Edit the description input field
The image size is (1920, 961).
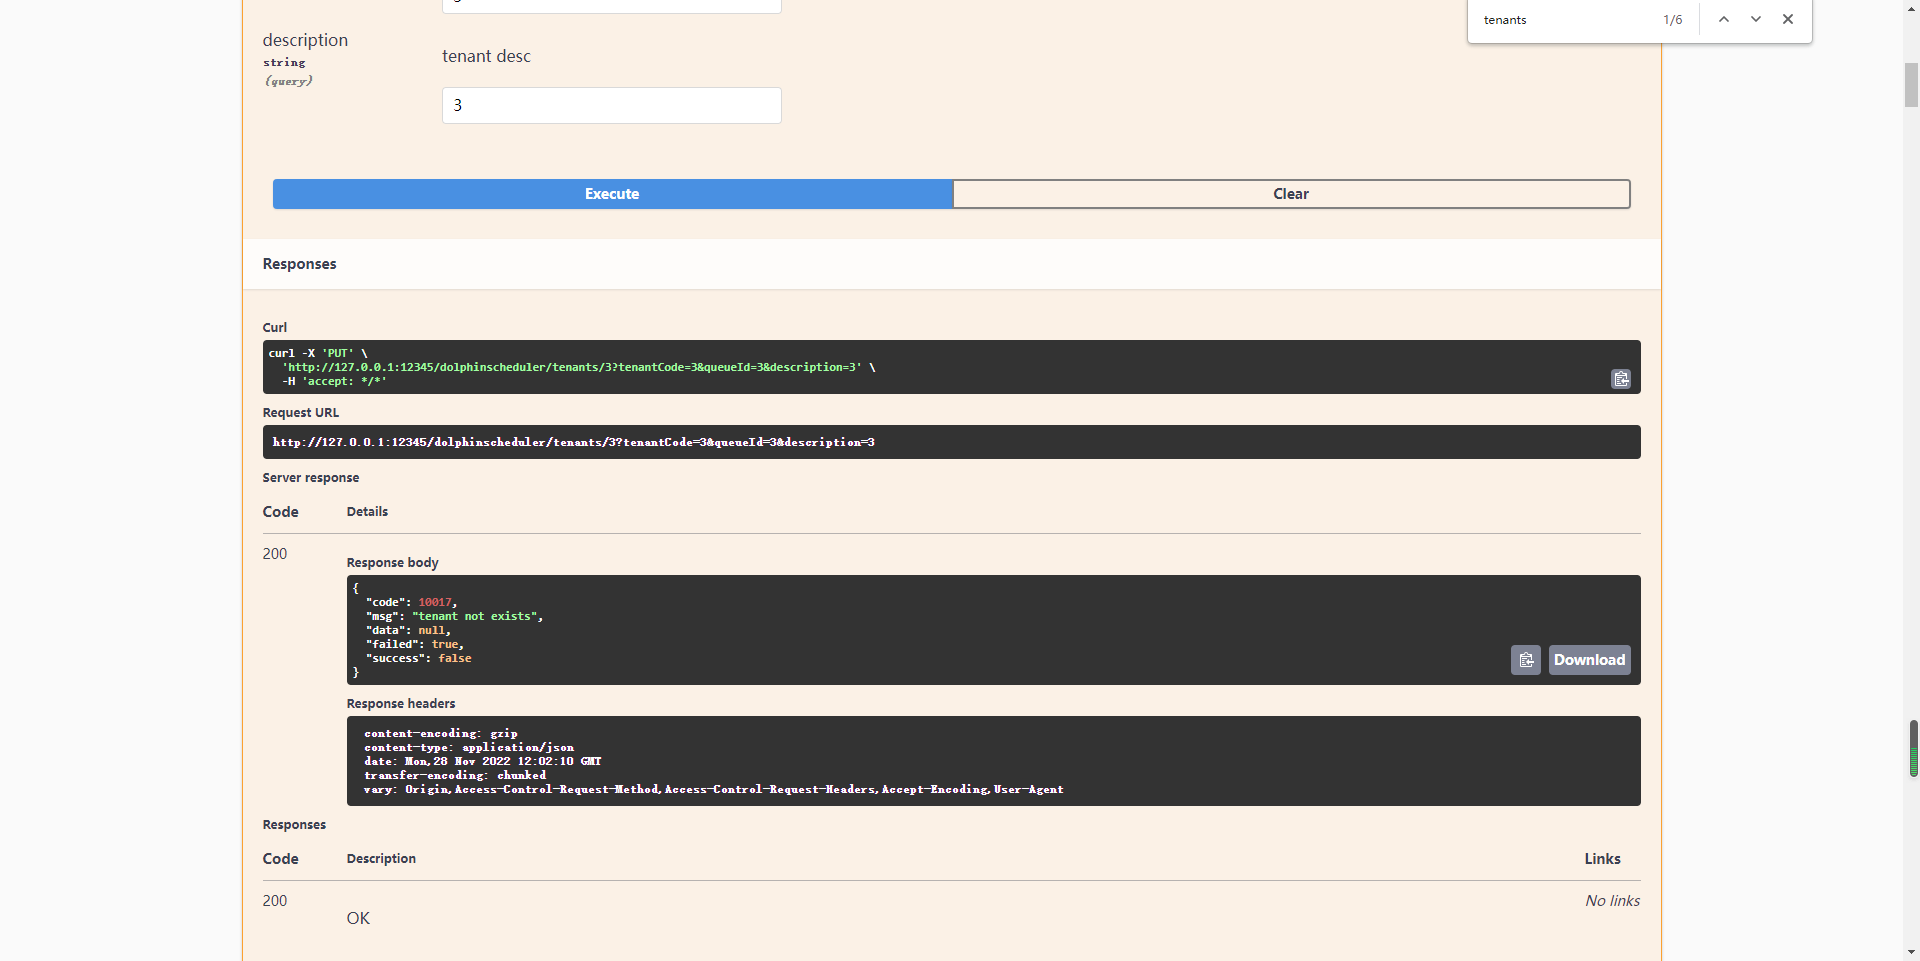(612, 105)
